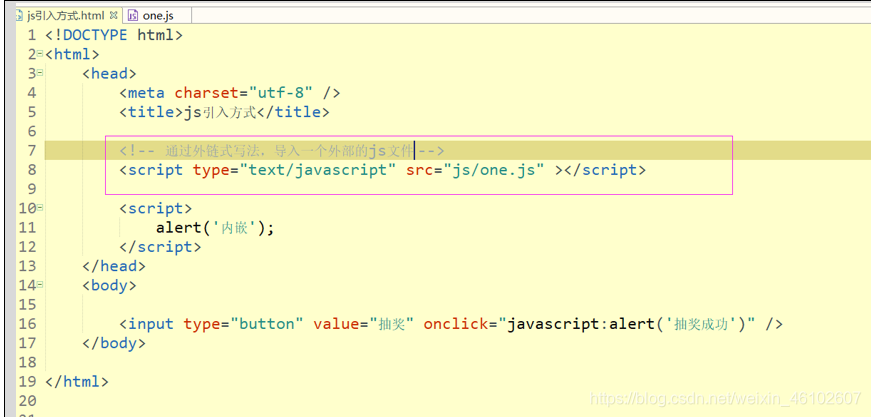The image size is (871, 417).
Task: Collapse the head element at line 3
Action: (x=40, y=73)
